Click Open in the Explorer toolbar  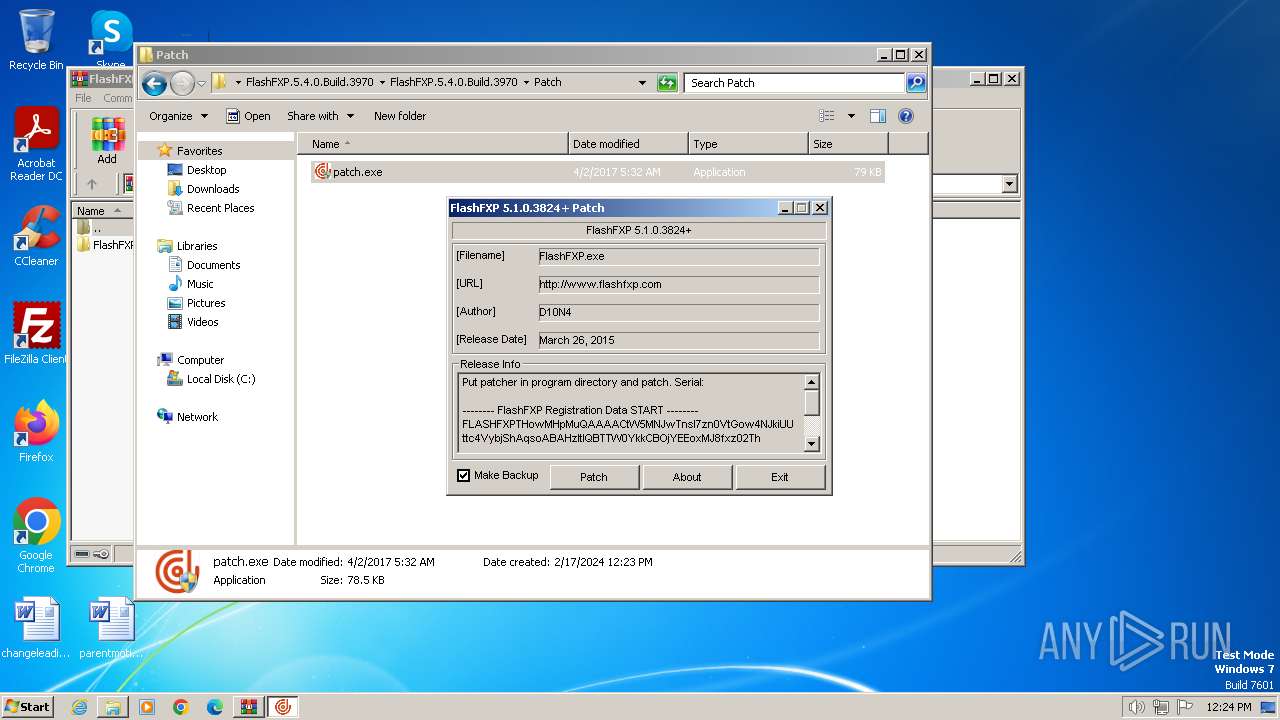(x=248, y=116)
